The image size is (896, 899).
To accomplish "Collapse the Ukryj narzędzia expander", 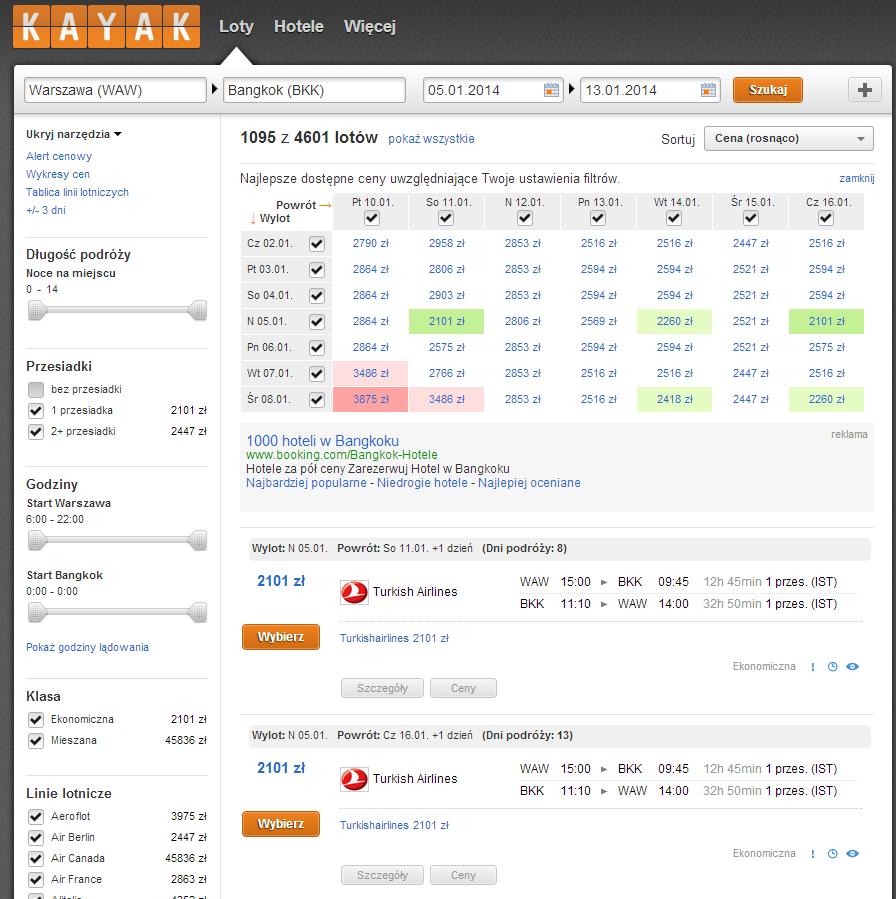I will point(73,134).
